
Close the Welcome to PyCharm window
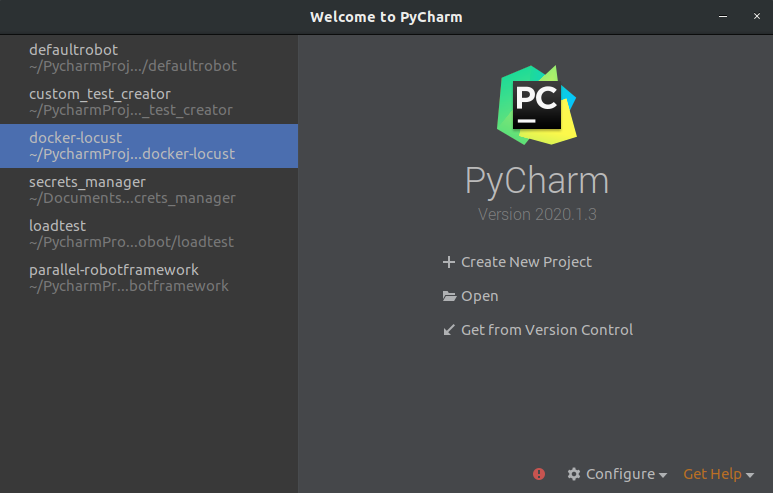point(757,16)
